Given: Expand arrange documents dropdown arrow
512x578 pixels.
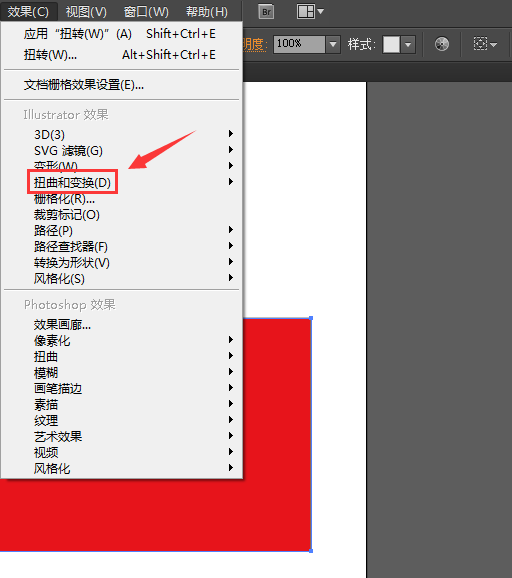Looking at the screenshot, I should pyautogui.click(x=321, y=11).
